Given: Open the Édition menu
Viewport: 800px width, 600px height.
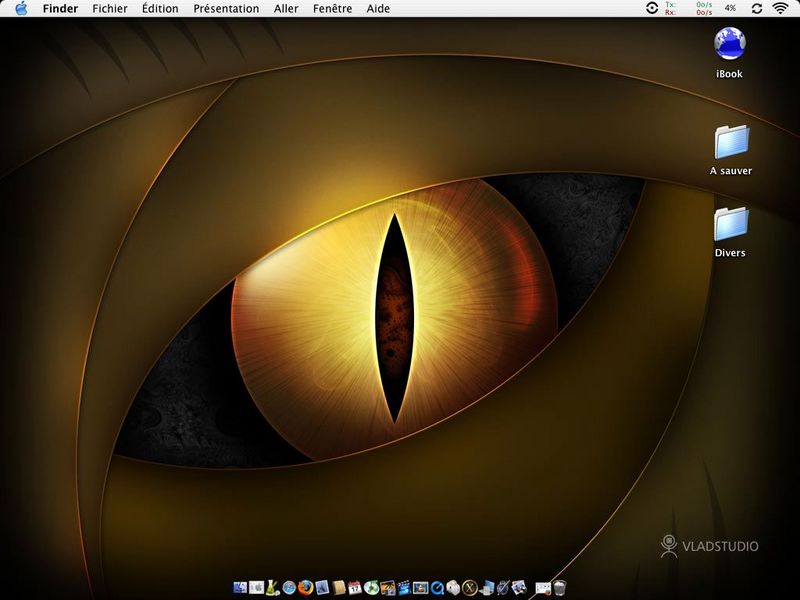Looking at the screenshot, I should [x=160, y=9].
